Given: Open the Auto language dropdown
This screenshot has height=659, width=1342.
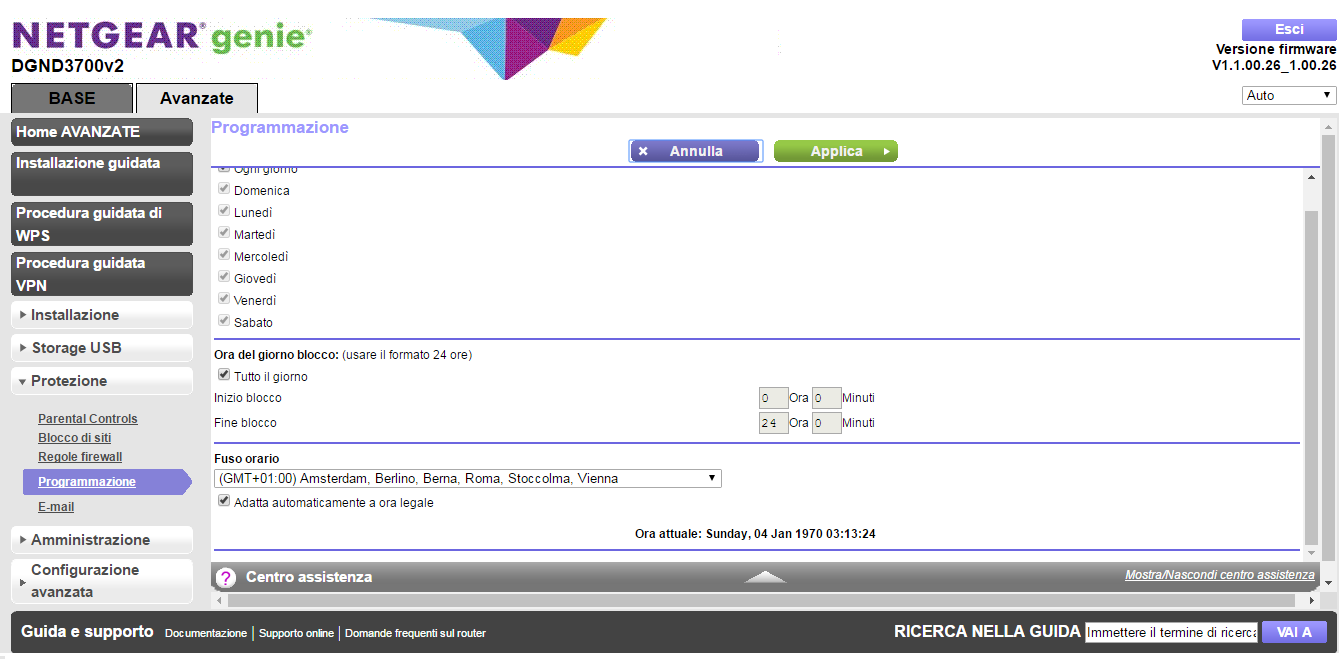Looking at the screenshot, I should point(1287,94).
